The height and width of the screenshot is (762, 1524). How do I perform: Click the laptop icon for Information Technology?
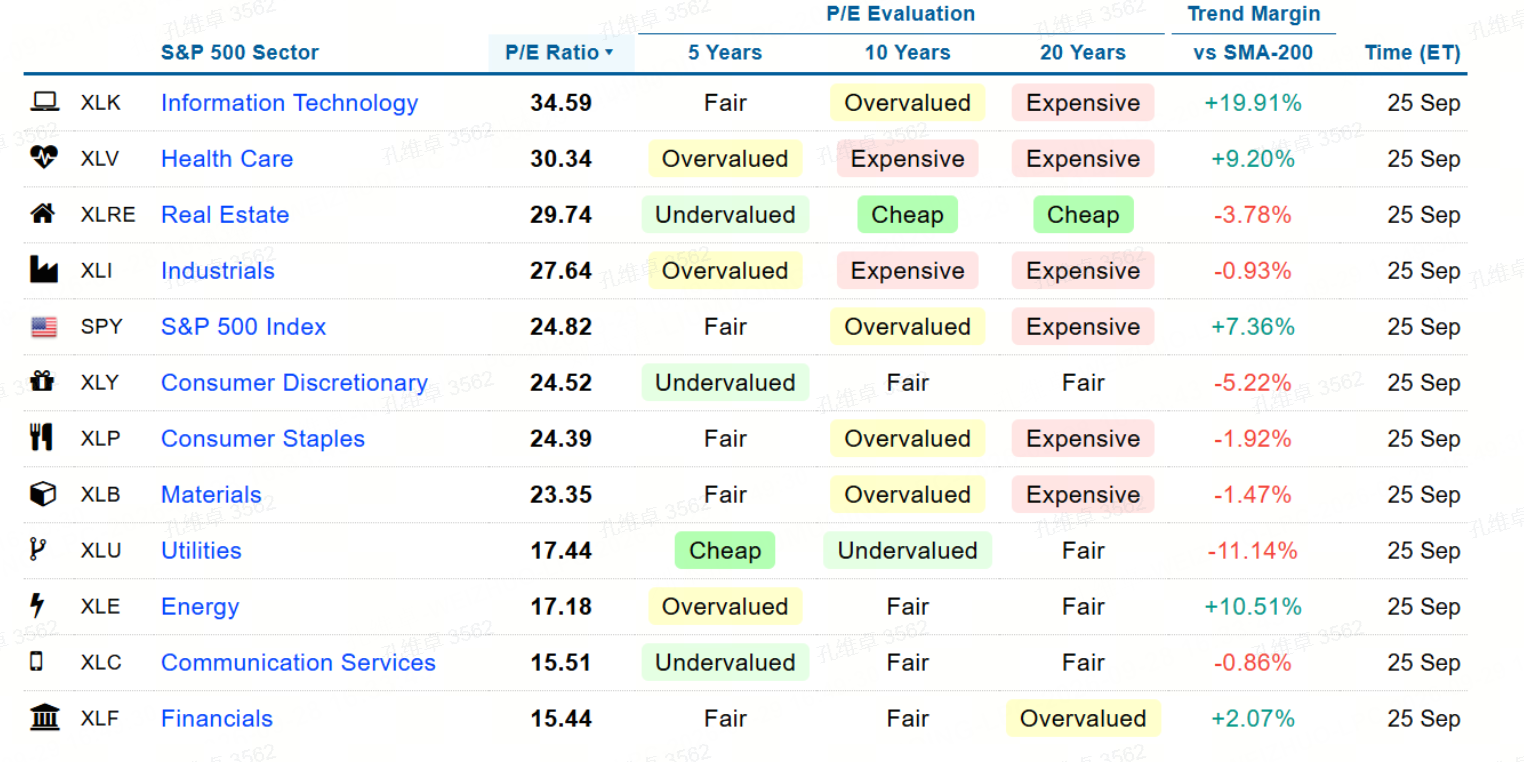[44, 102]
